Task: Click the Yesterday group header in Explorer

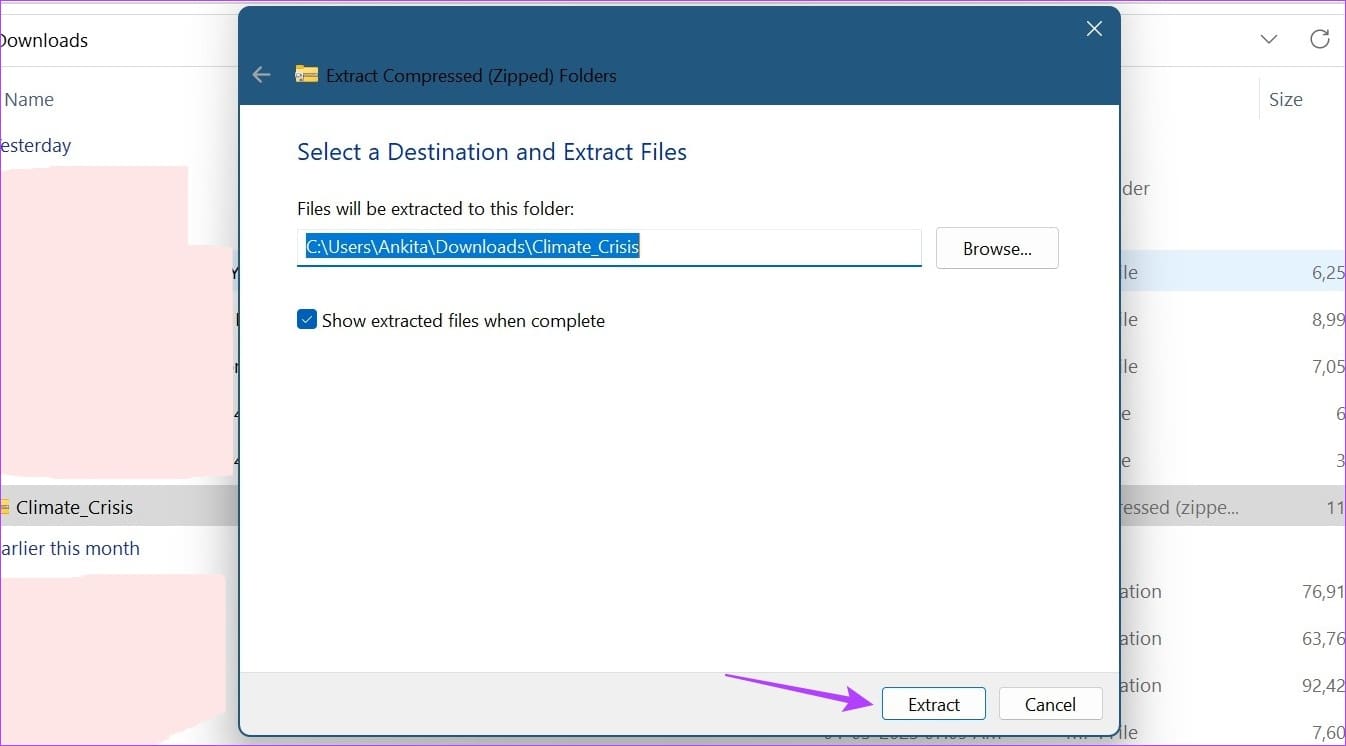Action: click(36, 145)
